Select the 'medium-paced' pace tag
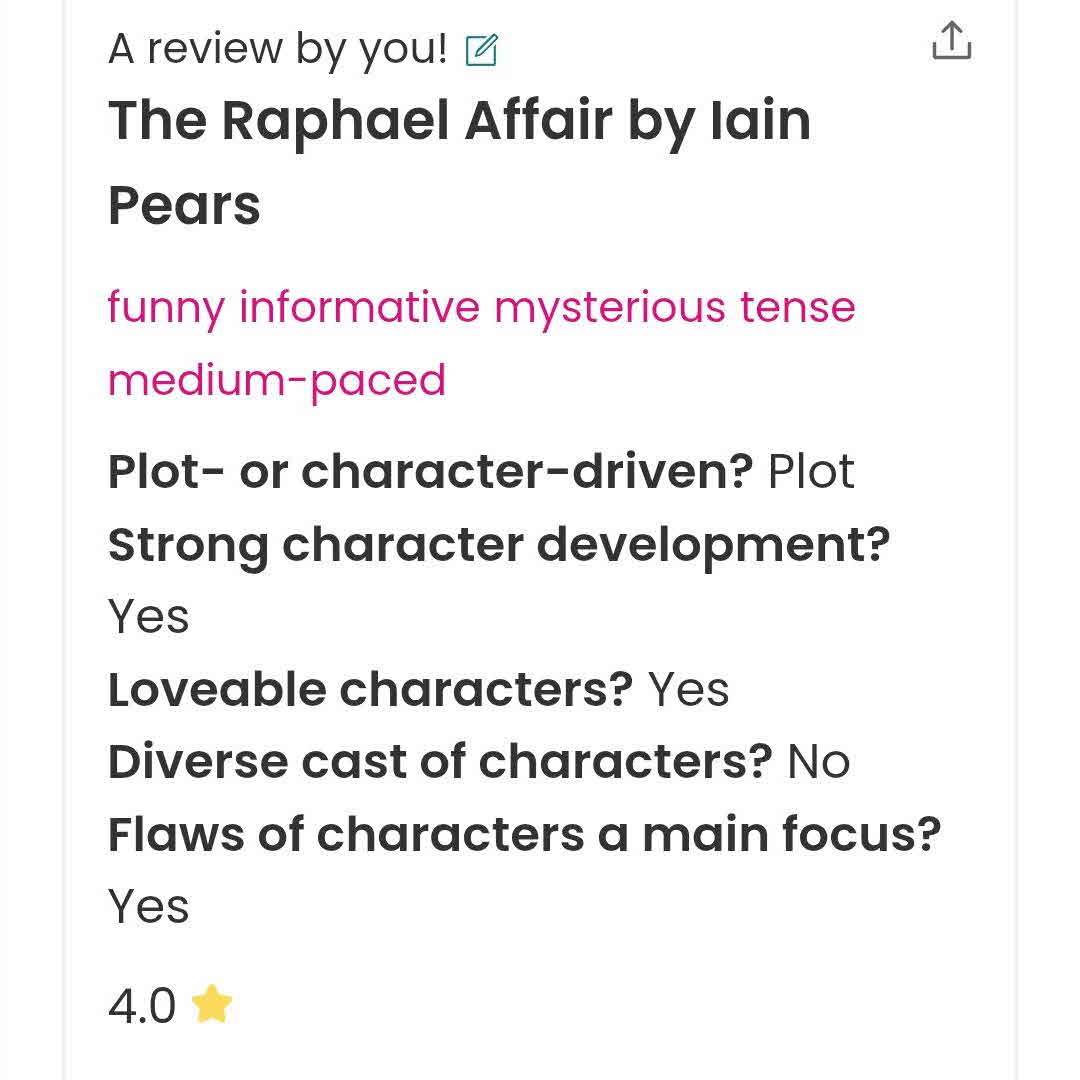This screenshot has height=1080, width=1080. click(277, 380)
